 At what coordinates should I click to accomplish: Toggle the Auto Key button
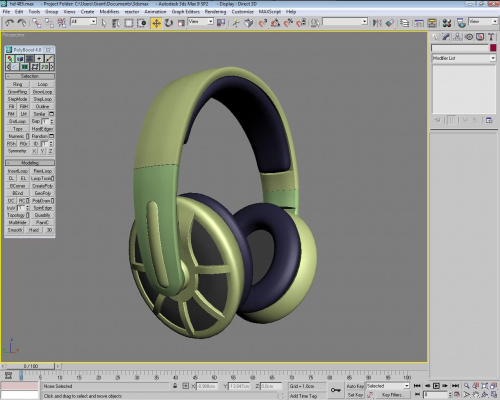[355, 386]
